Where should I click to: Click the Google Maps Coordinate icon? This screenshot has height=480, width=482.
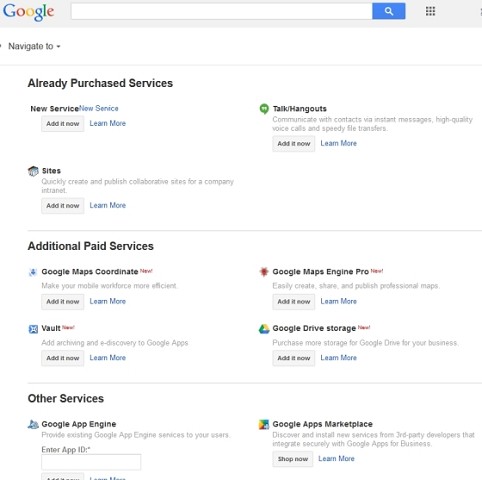[33, 272]
